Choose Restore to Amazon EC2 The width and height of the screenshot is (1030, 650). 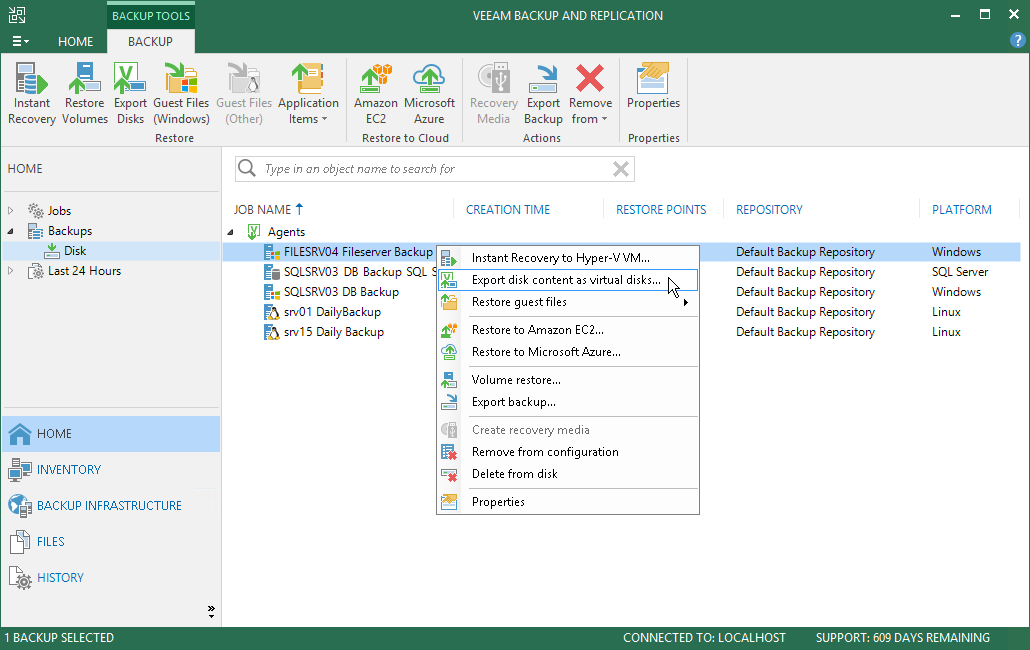tap(568, 330)
